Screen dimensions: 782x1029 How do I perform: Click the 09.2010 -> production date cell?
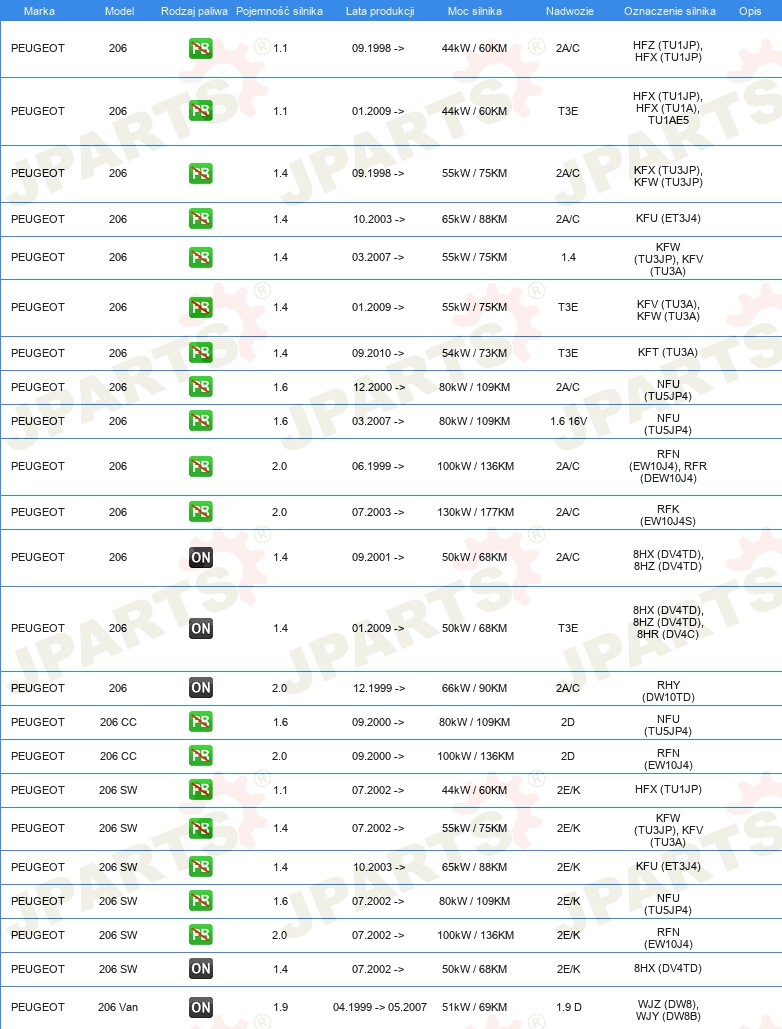coord(378,354)
